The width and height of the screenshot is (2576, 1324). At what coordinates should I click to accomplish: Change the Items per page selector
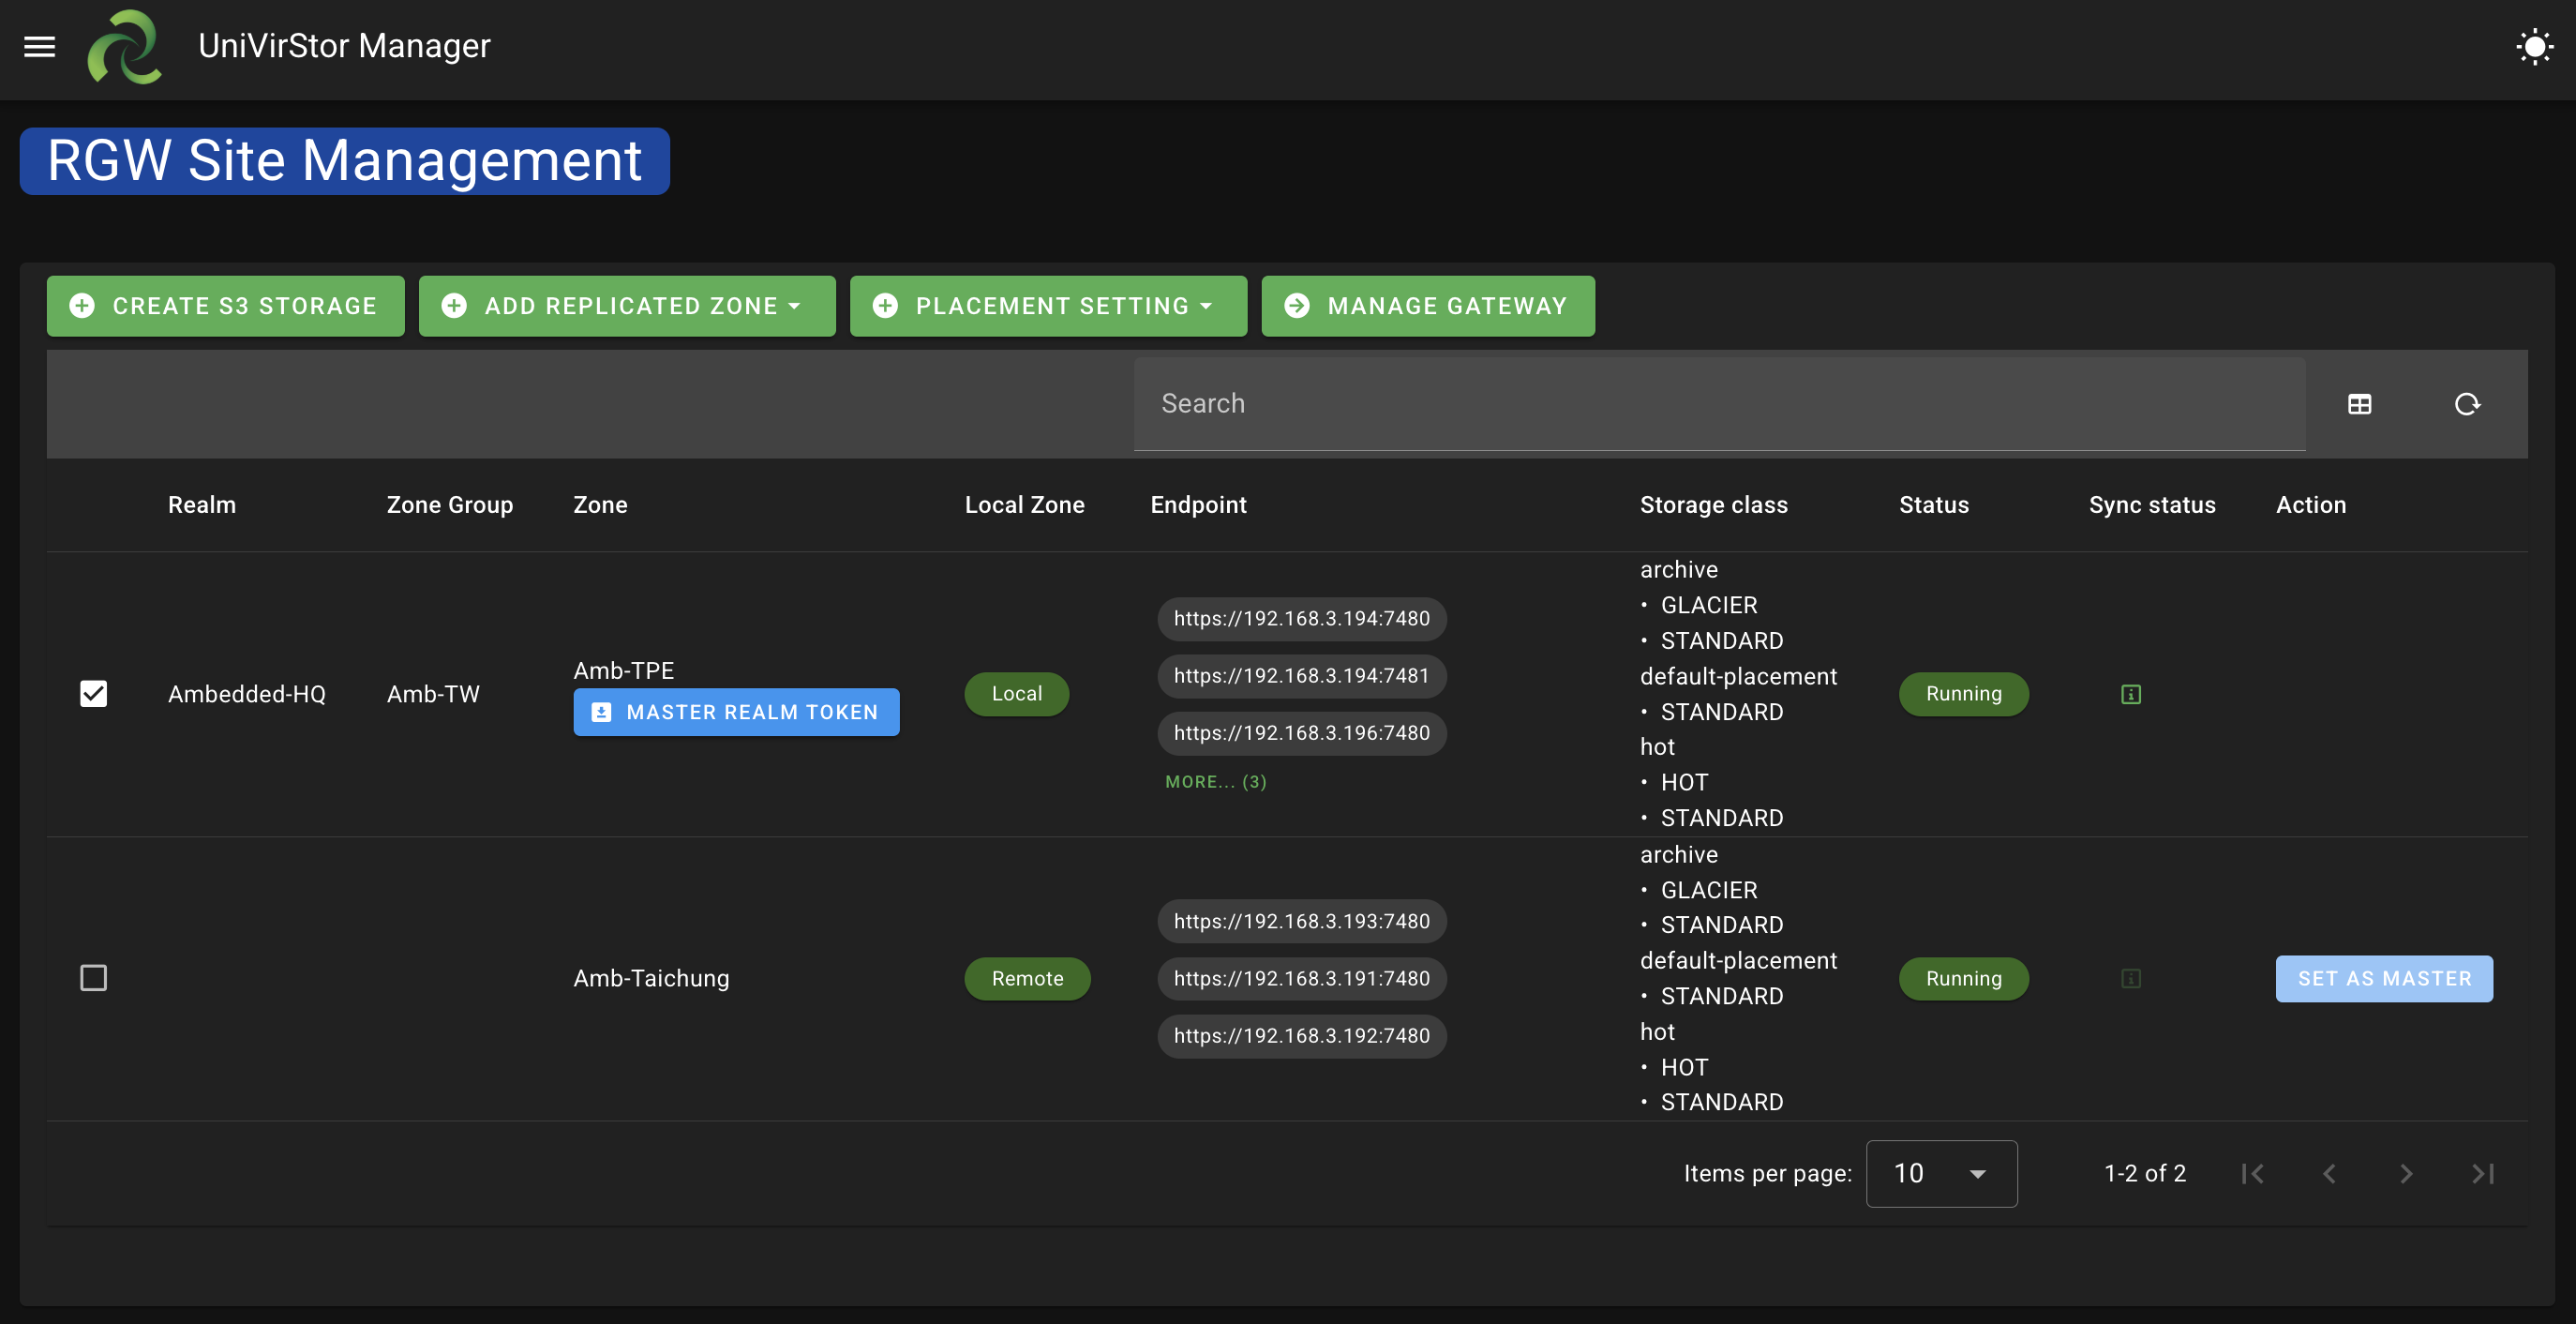[x=1941, y=1173]
